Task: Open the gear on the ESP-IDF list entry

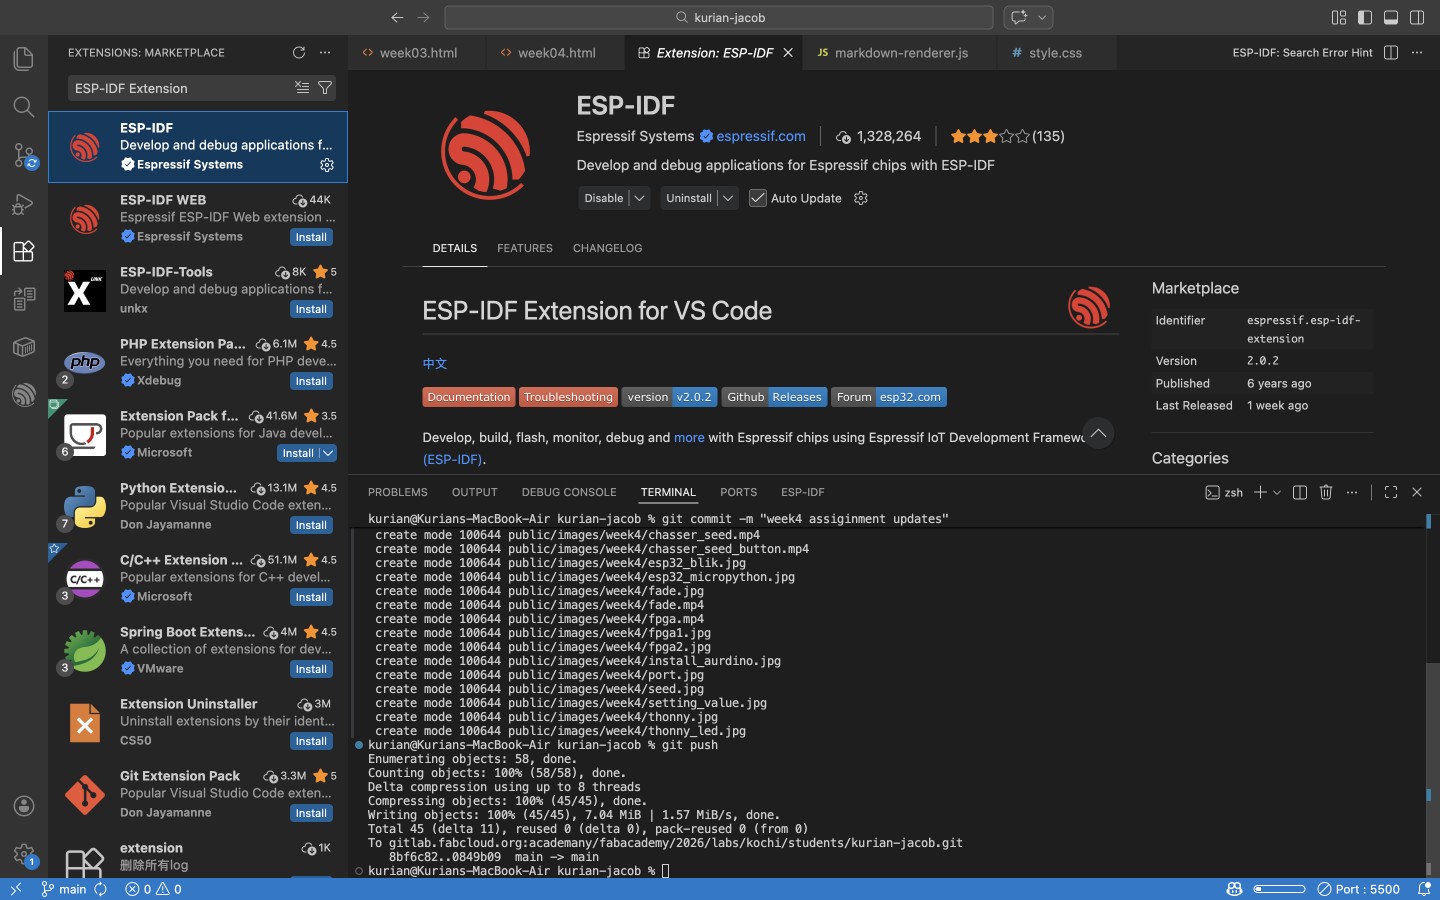Action: pyautogui.click(x=327, y=165)
